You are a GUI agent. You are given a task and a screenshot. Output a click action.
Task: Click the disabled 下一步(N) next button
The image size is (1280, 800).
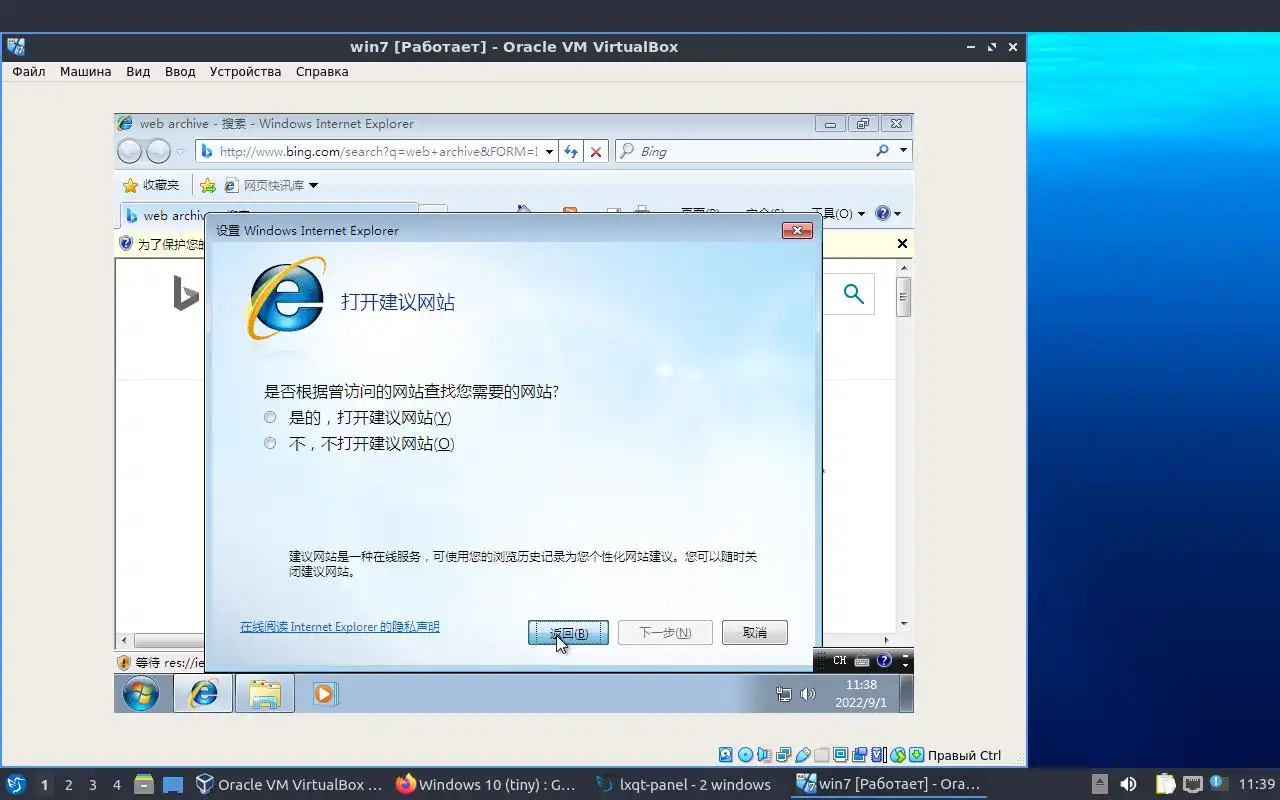tap(665, 632)
